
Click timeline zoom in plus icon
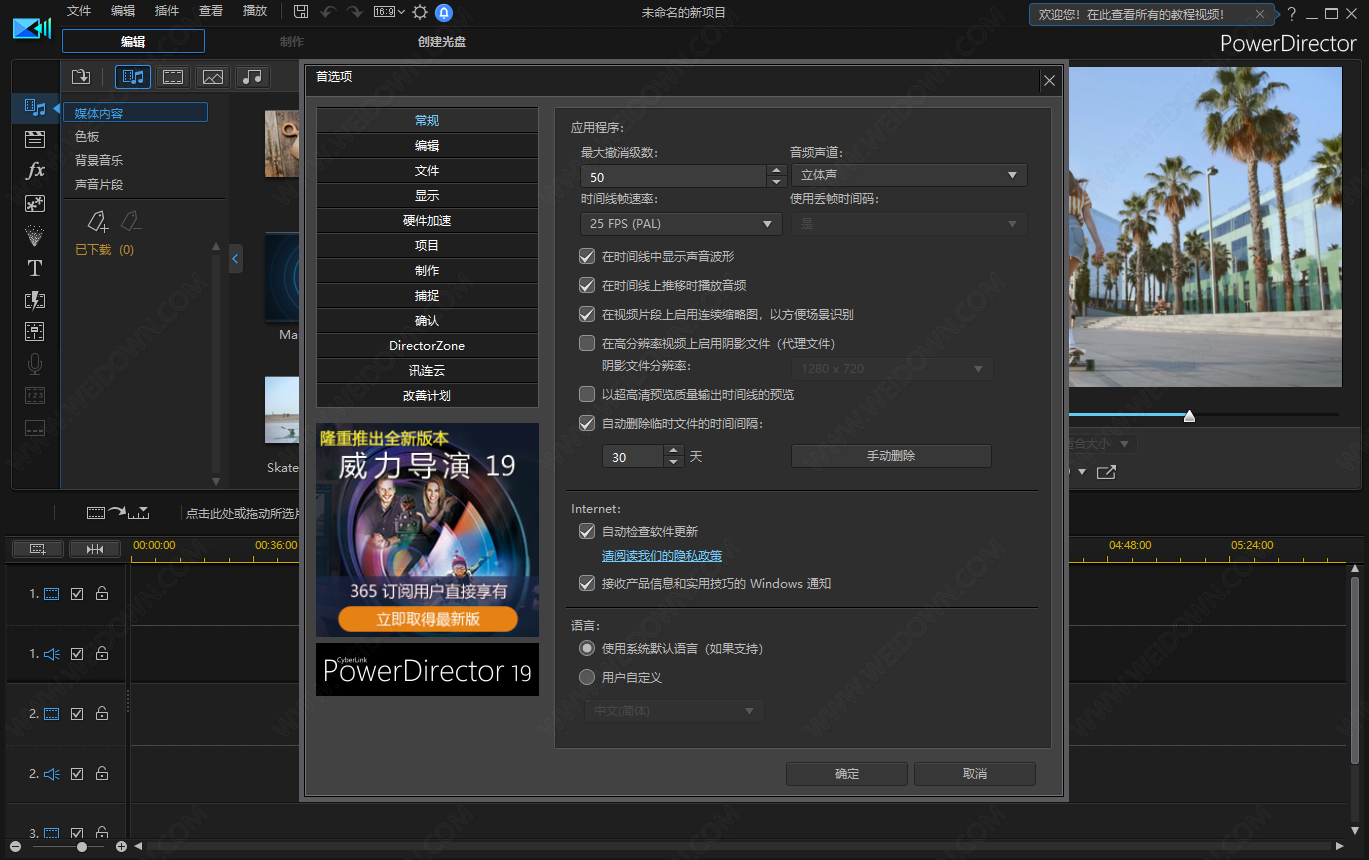(121, 846)
